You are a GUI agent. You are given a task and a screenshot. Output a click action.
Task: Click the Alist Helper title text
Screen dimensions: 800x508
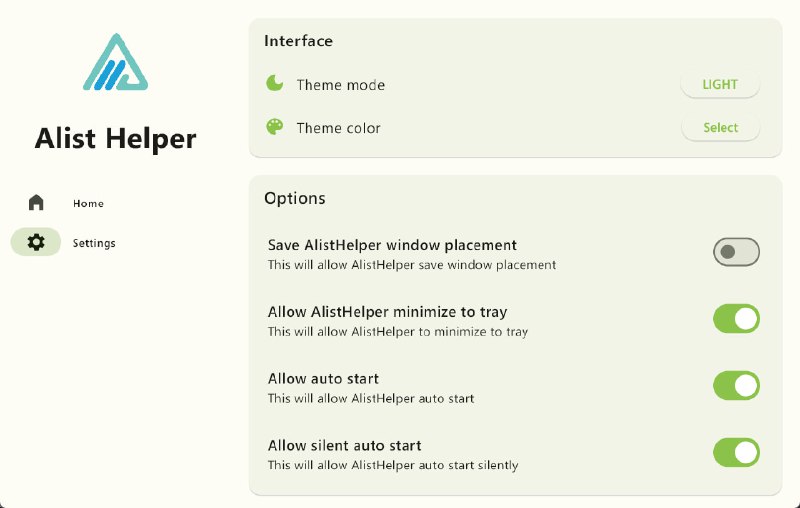(116, 138)
